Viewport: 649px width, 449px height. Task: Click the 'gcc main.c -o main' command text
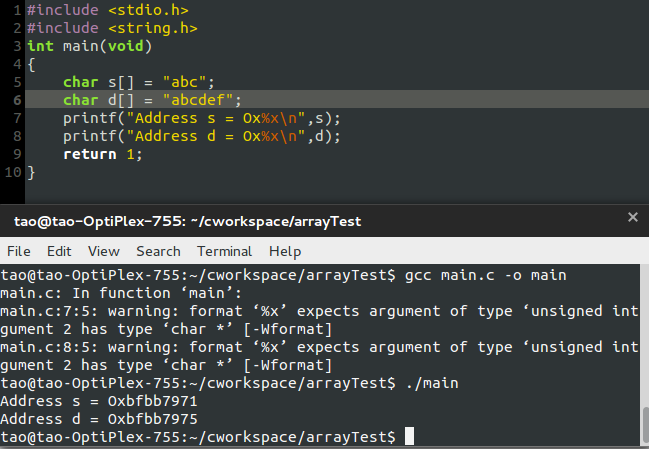(486, 275)
